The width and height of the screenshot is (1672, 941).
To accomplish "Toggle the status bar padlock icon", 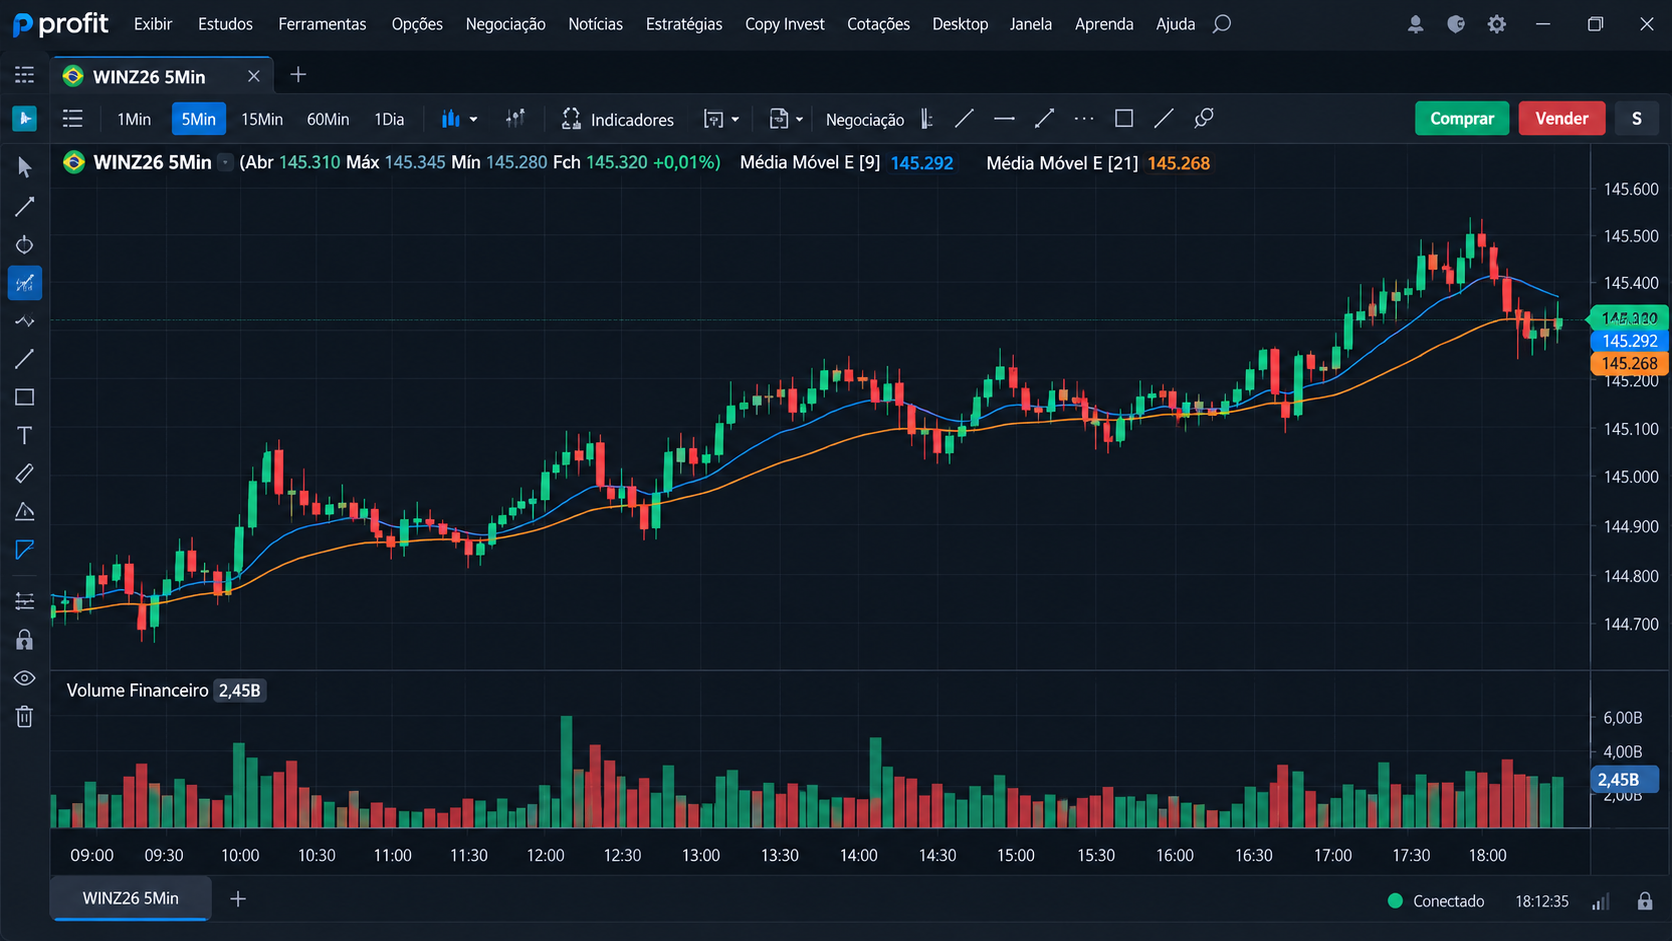I will point(1645,901).
